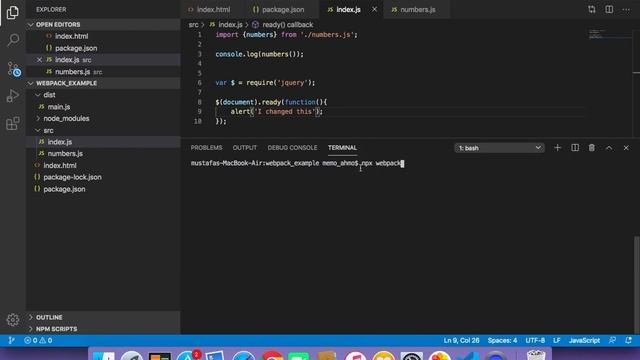Change the JavaScript language mode
This screenshot has height=360, width=640.
(x=584, y=340)
